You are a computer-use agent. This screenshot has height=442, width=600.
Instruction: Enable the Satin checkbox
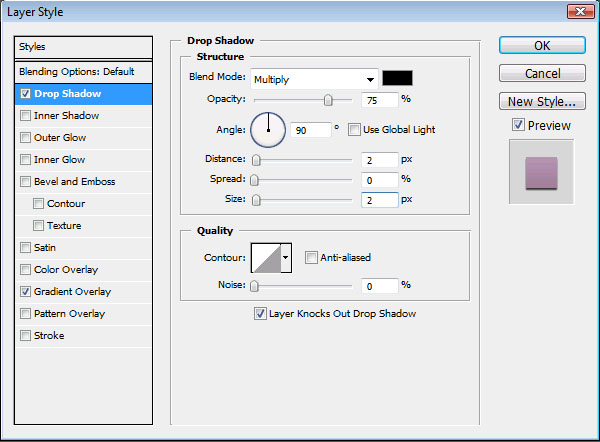pyautogui.click(x=25, y=248)
